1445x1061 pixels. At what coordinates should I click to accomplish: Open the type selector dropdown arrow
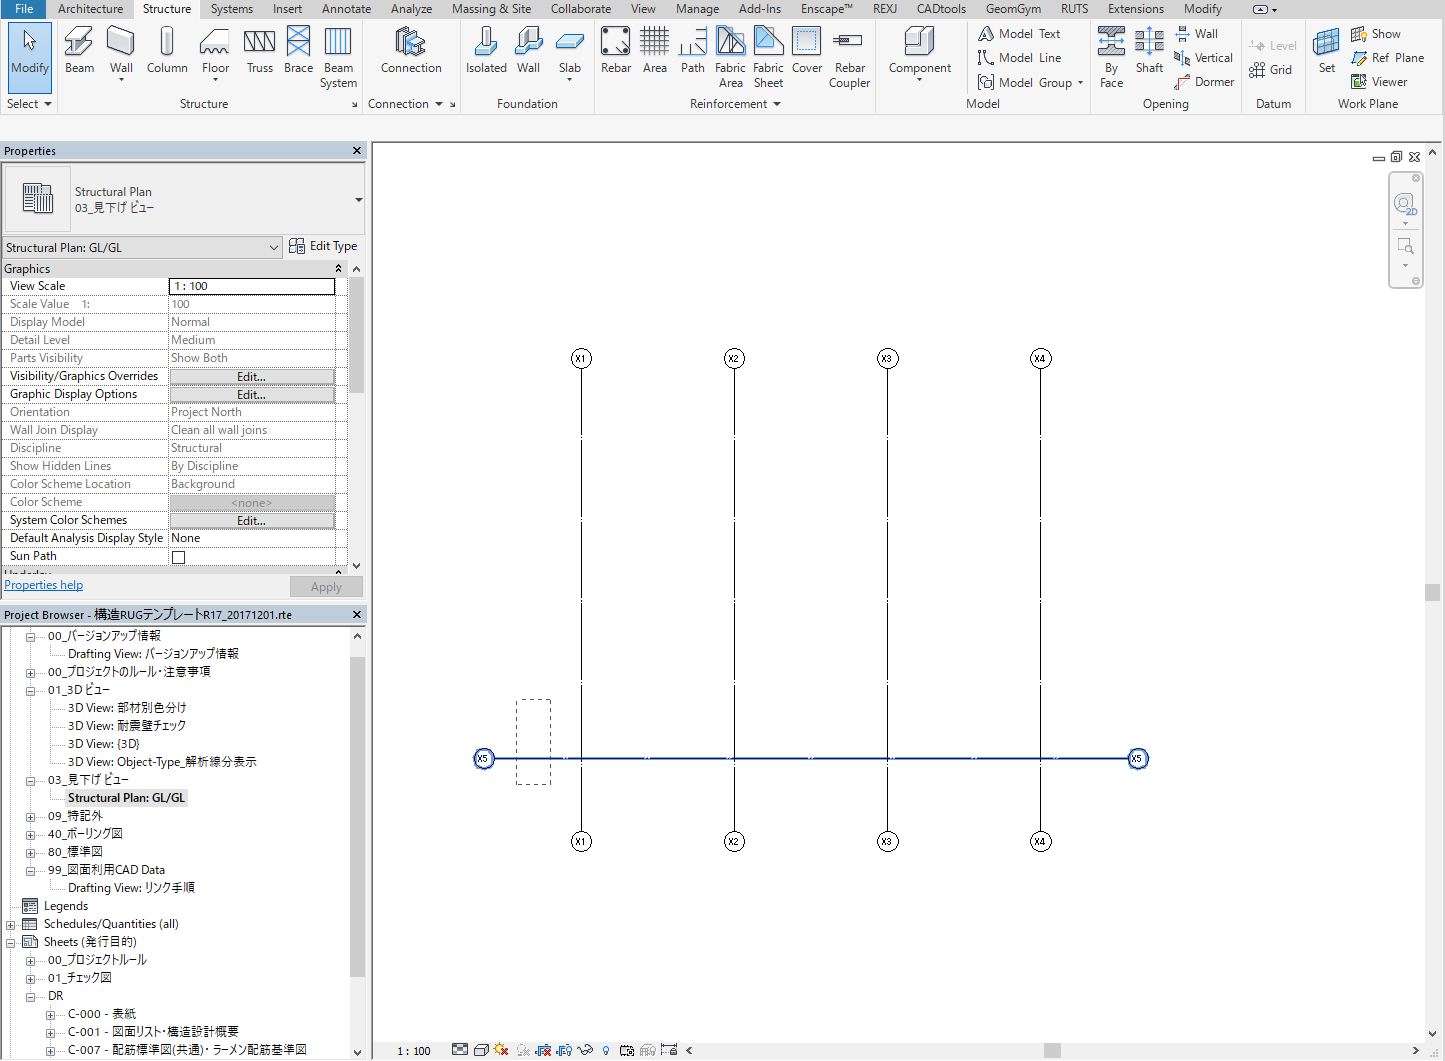(359, 200)
